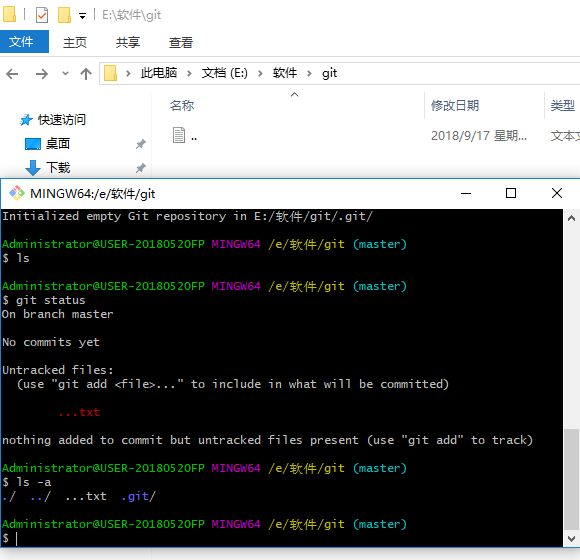Click the red ...txt untracked file text
The image size is (580, 560).
click(x=79, y=412)
